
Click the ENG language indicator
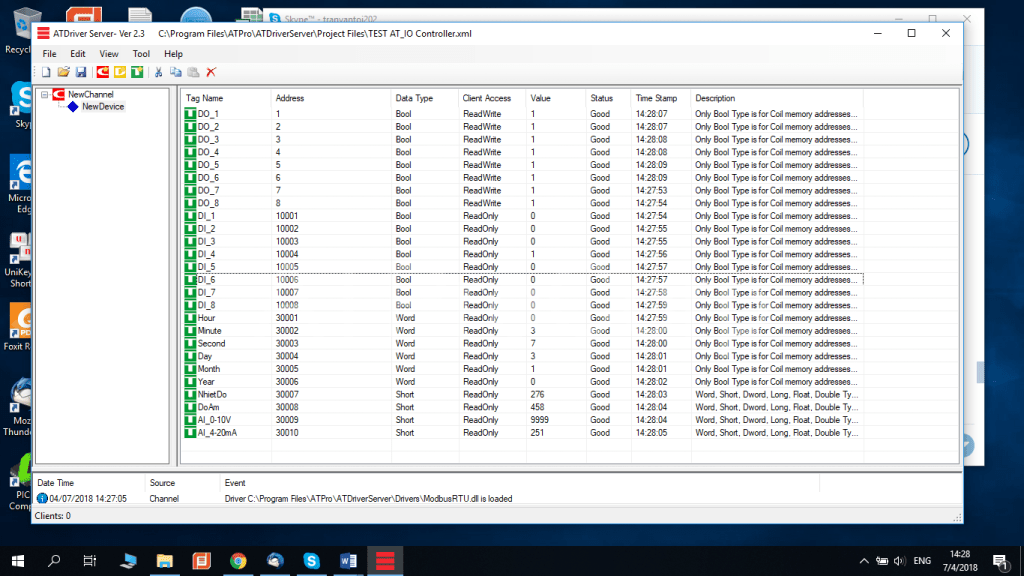[922, 561]
